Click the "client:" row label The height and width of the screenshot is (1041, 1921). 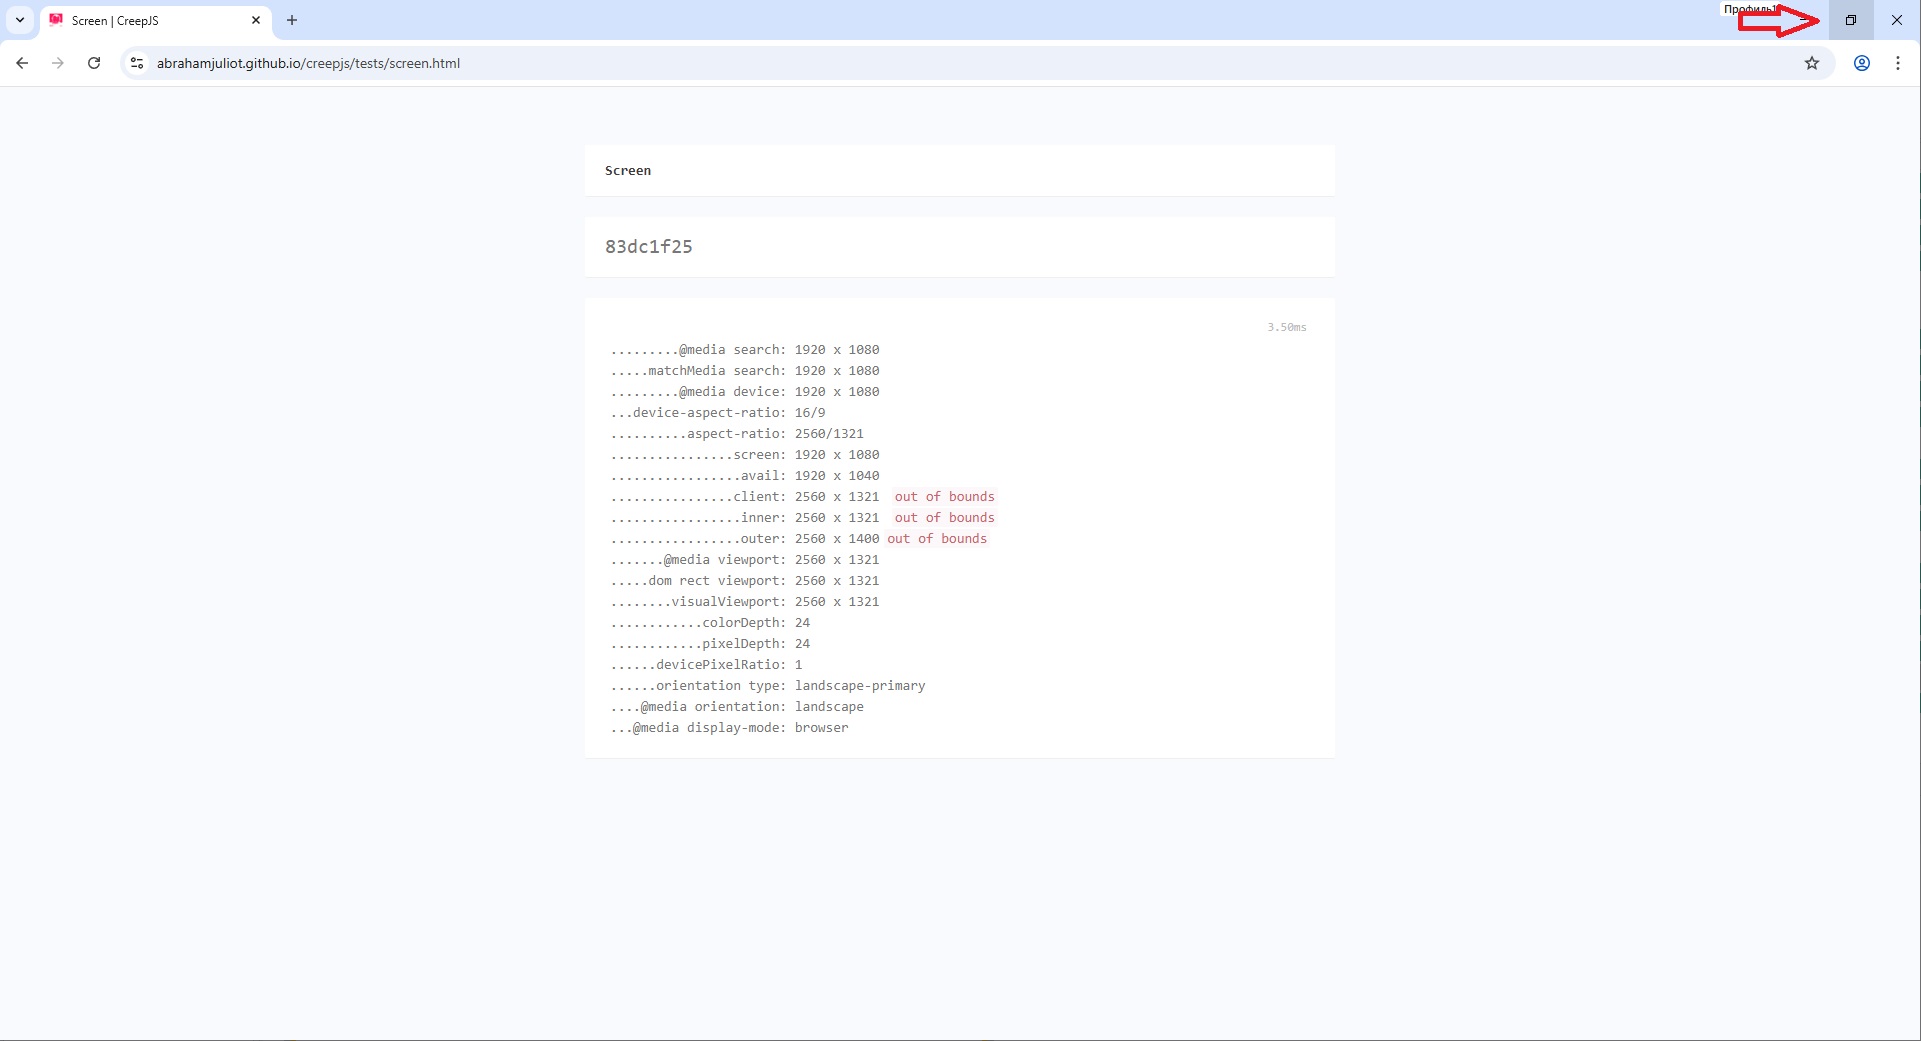click(760, 497)
